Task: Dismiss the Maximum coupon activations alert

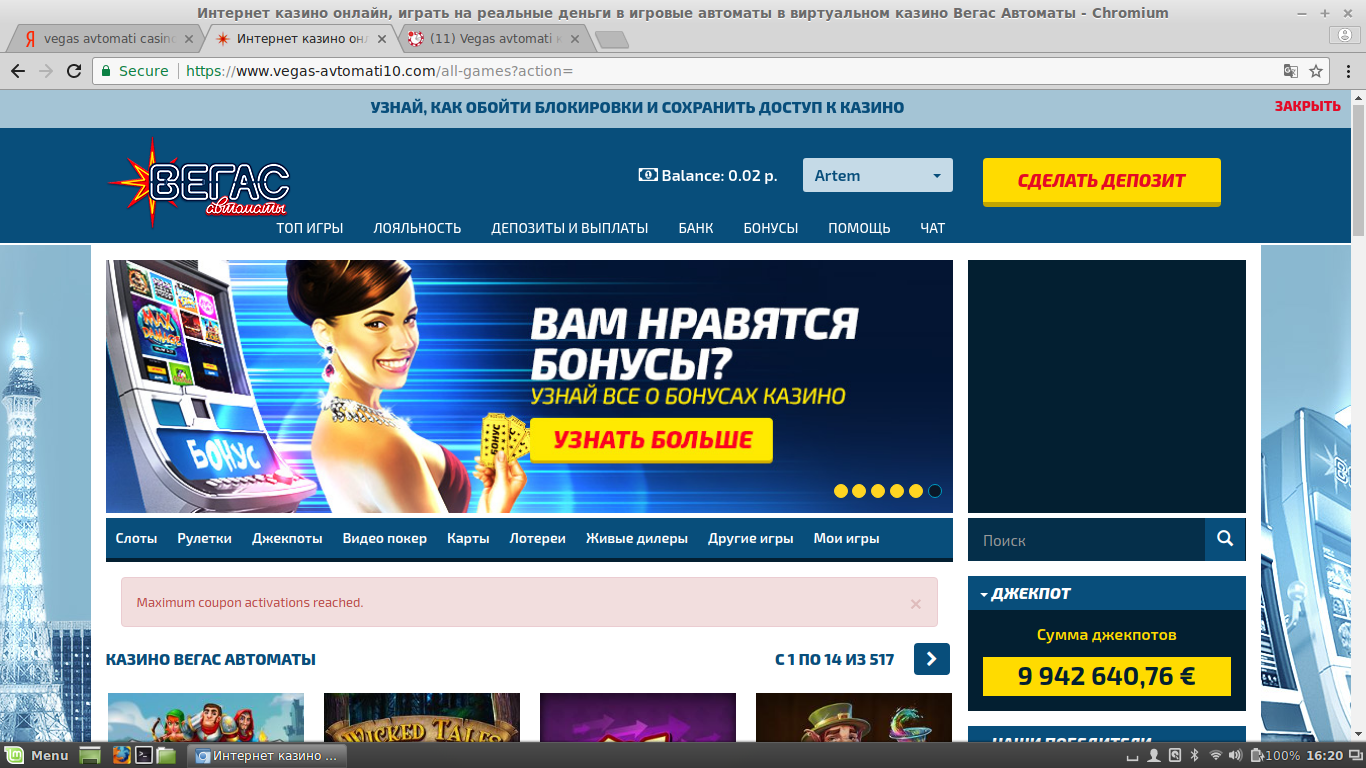Action: pyautogui.click(x=915, y=604)
